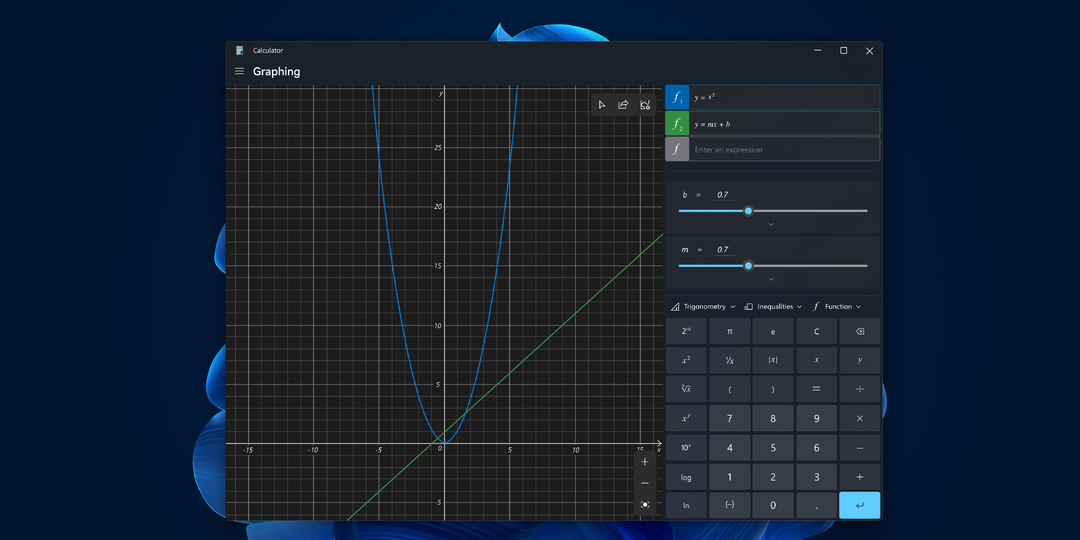Click the x to the power y key
The width and height of the screenshot is (1080, 540).
(x=686, y=418)
